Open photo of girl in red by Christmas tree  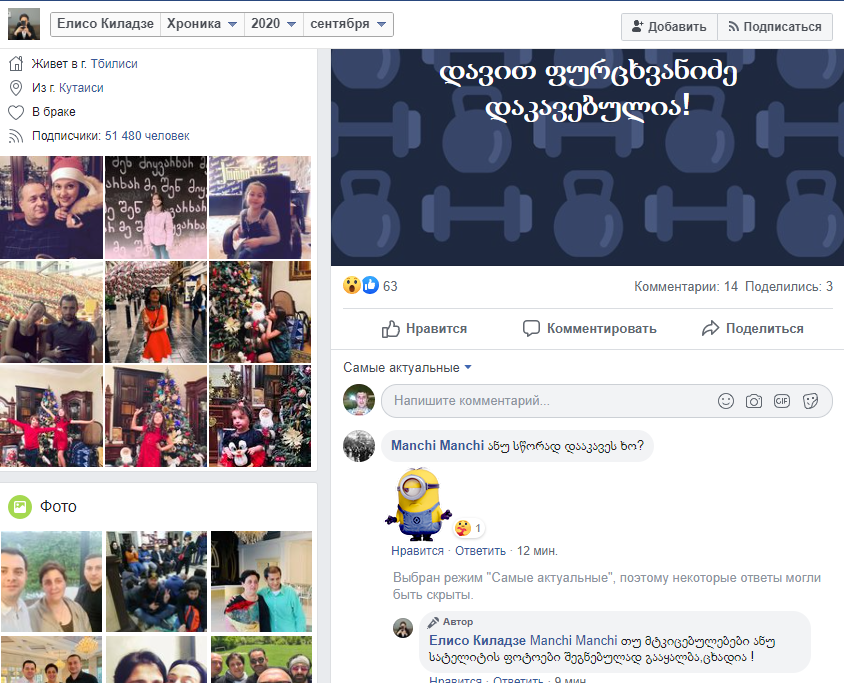pos(156,416)
